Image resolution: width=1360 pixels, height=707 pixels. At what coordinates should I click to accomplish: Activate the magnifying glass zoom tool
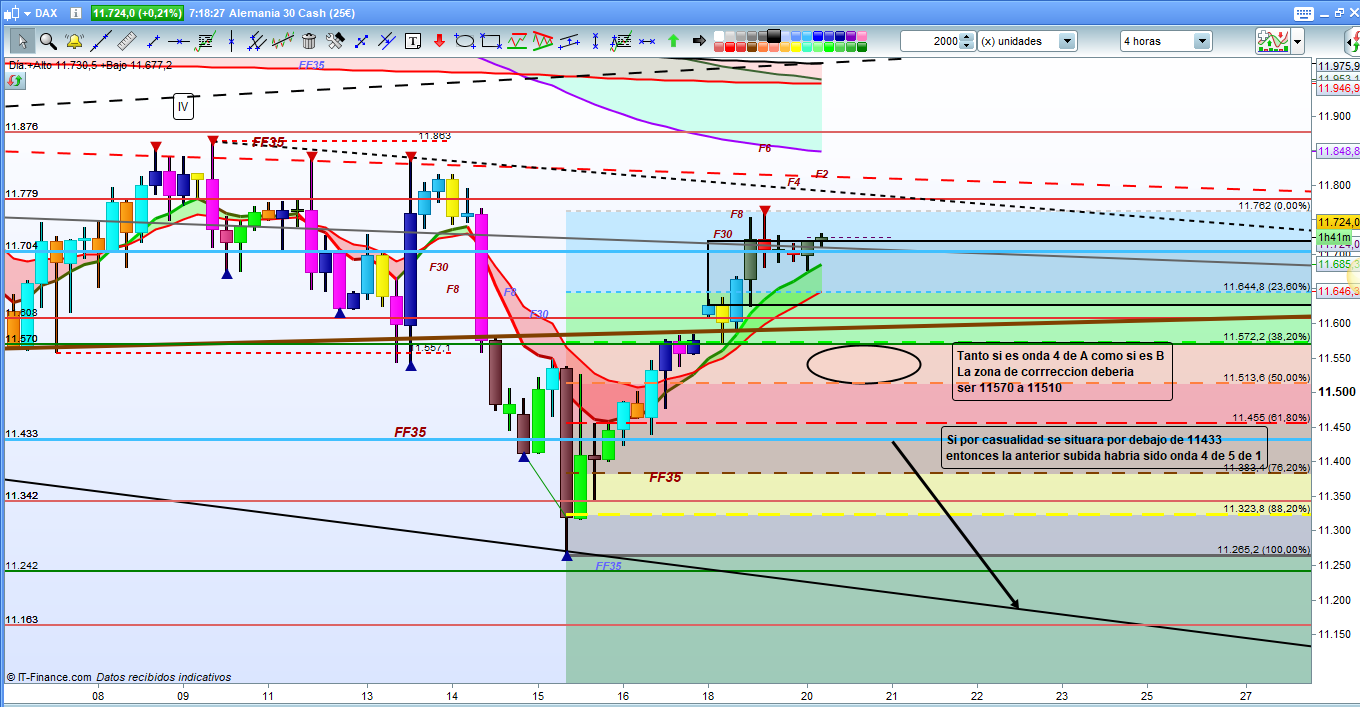click(47, 41)
